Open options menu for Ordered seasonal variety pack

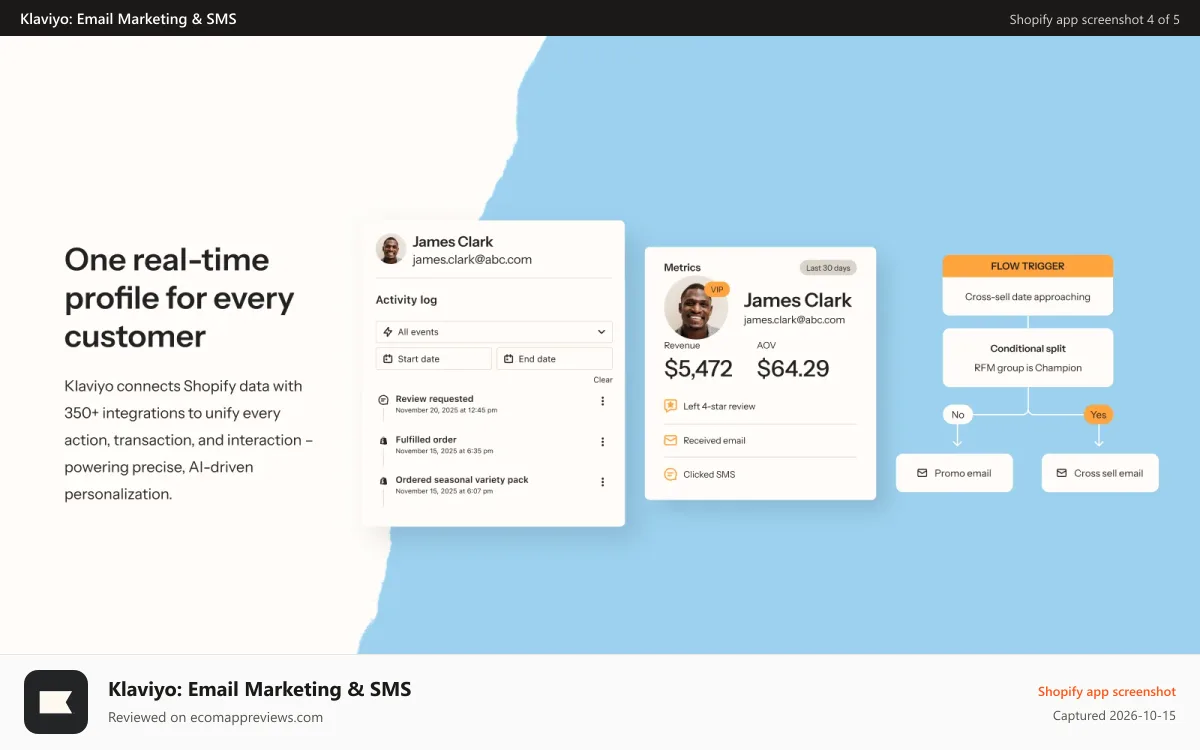point(602,482)
